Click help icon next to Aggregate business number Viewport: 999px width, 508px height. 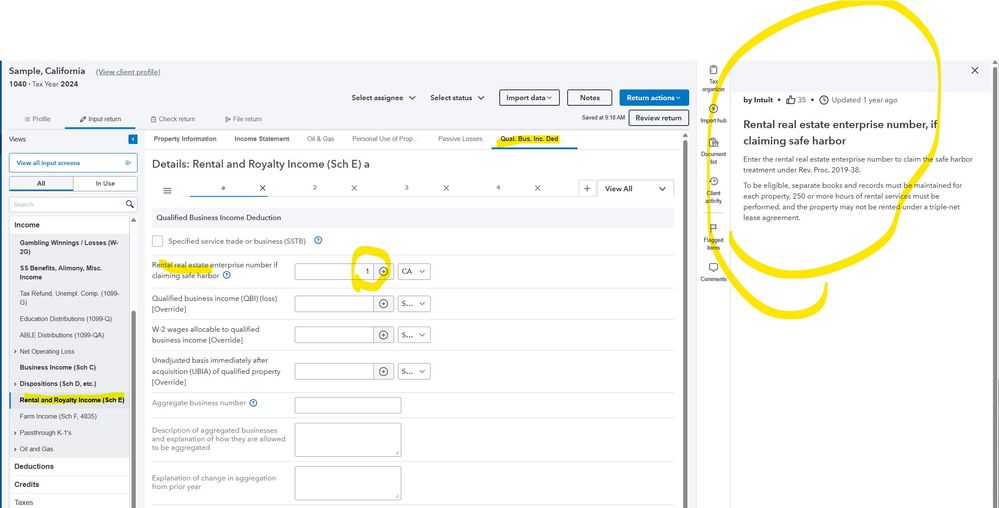coord(253,403)
